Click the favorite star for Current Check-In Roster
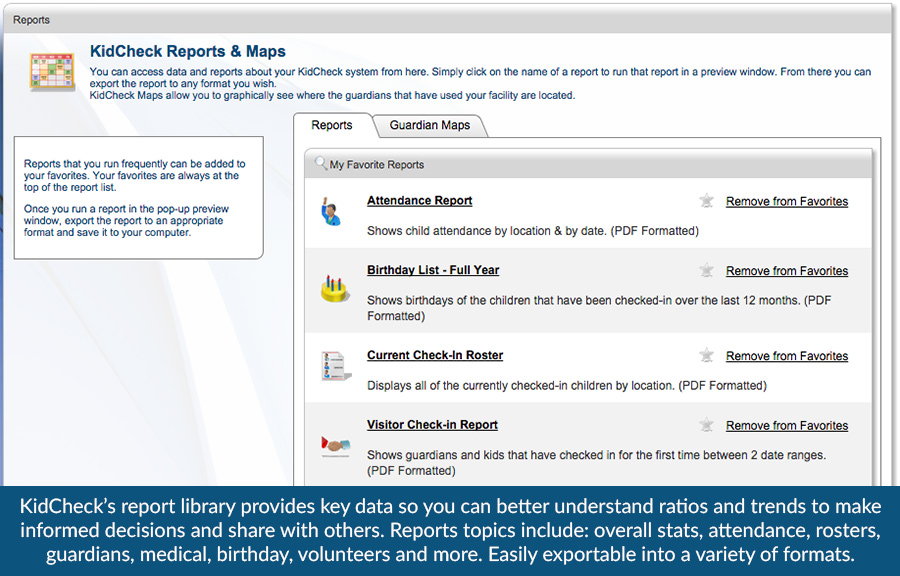 (x=707, y=356)
